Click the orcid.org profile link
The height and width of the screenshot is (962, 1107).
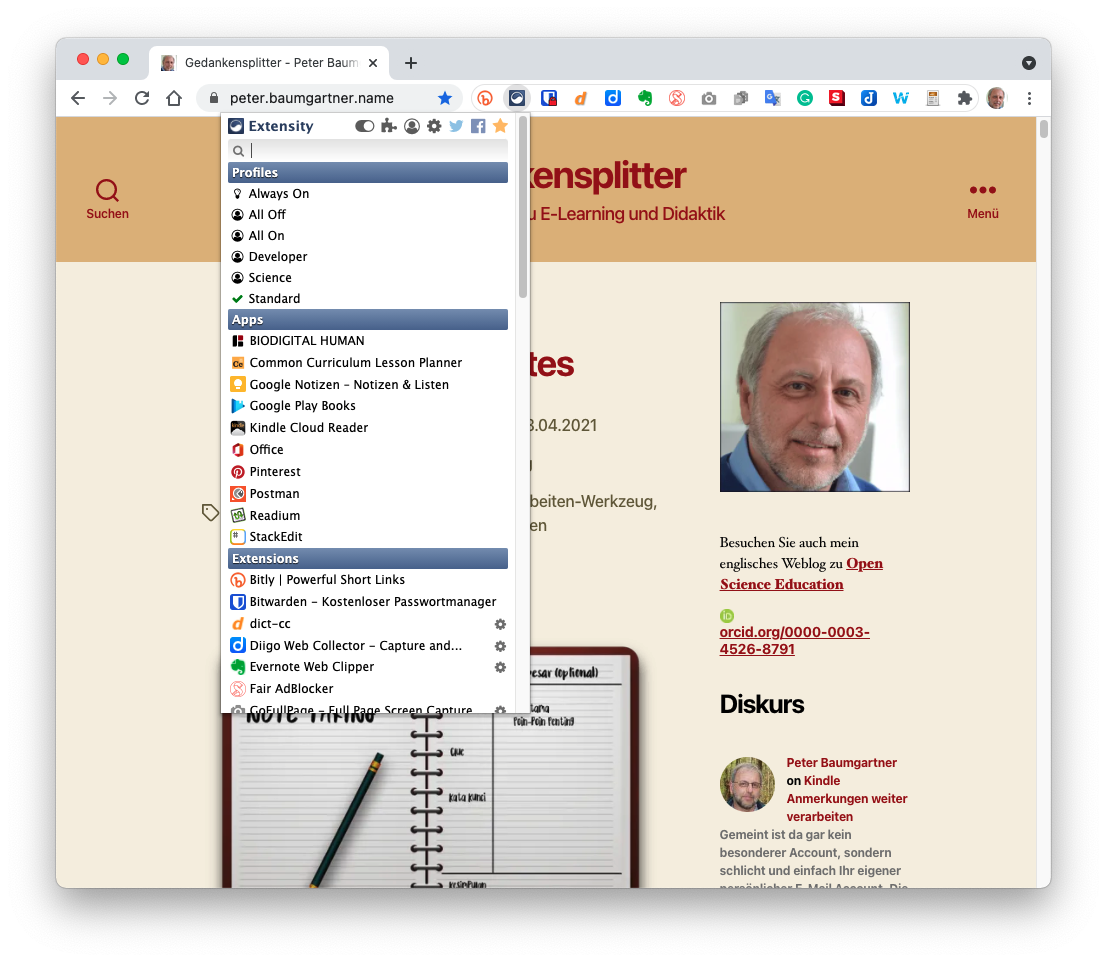tap(794, 640)
